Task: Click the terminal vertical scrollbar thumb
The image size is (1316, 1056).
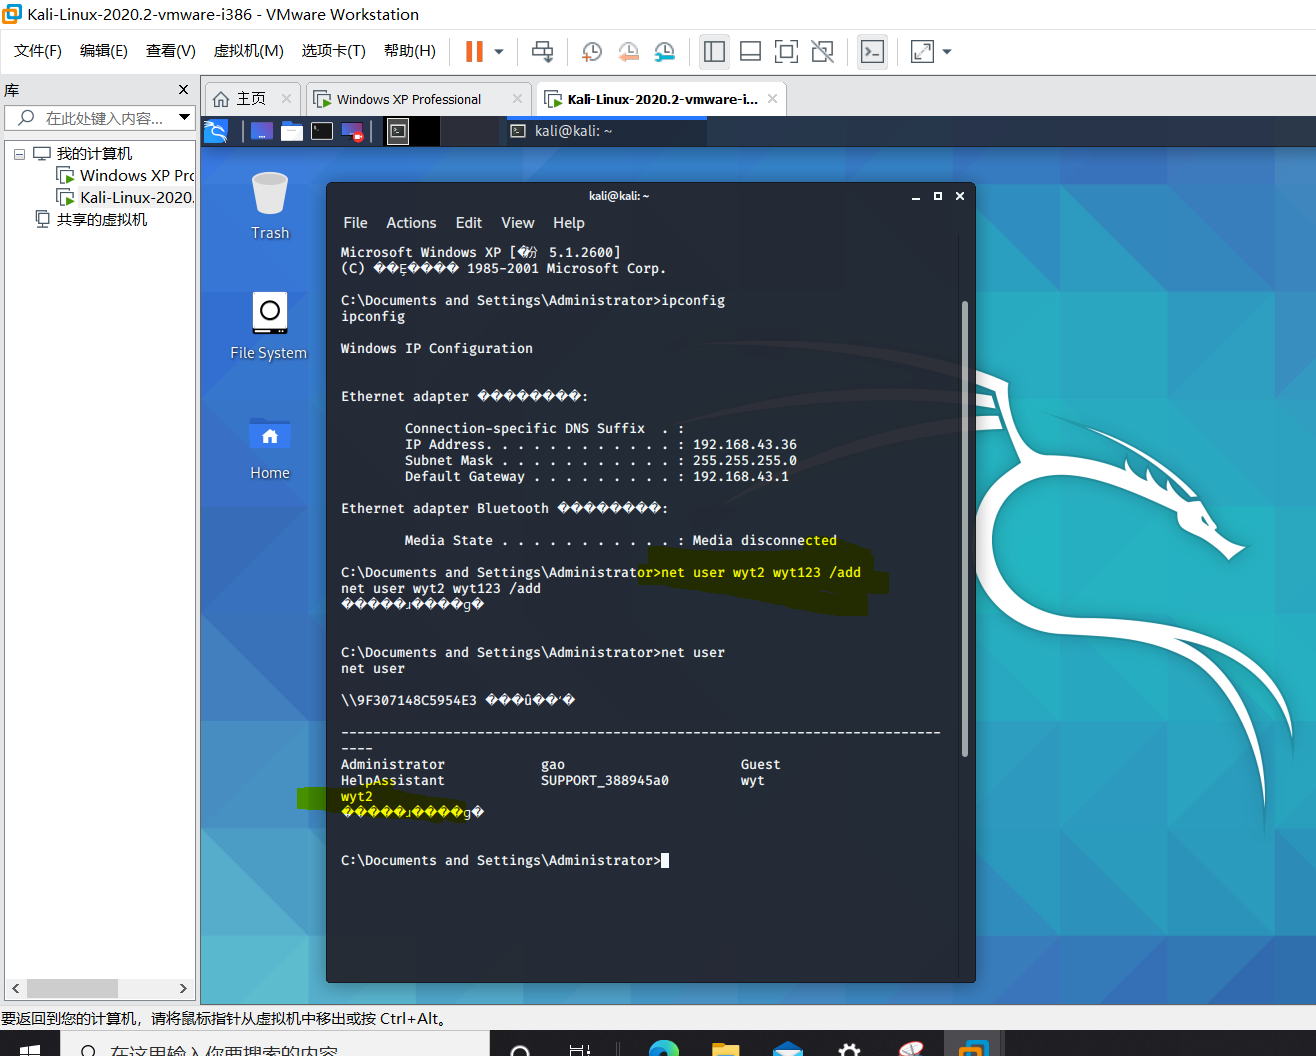Action: tap(965, 528)
